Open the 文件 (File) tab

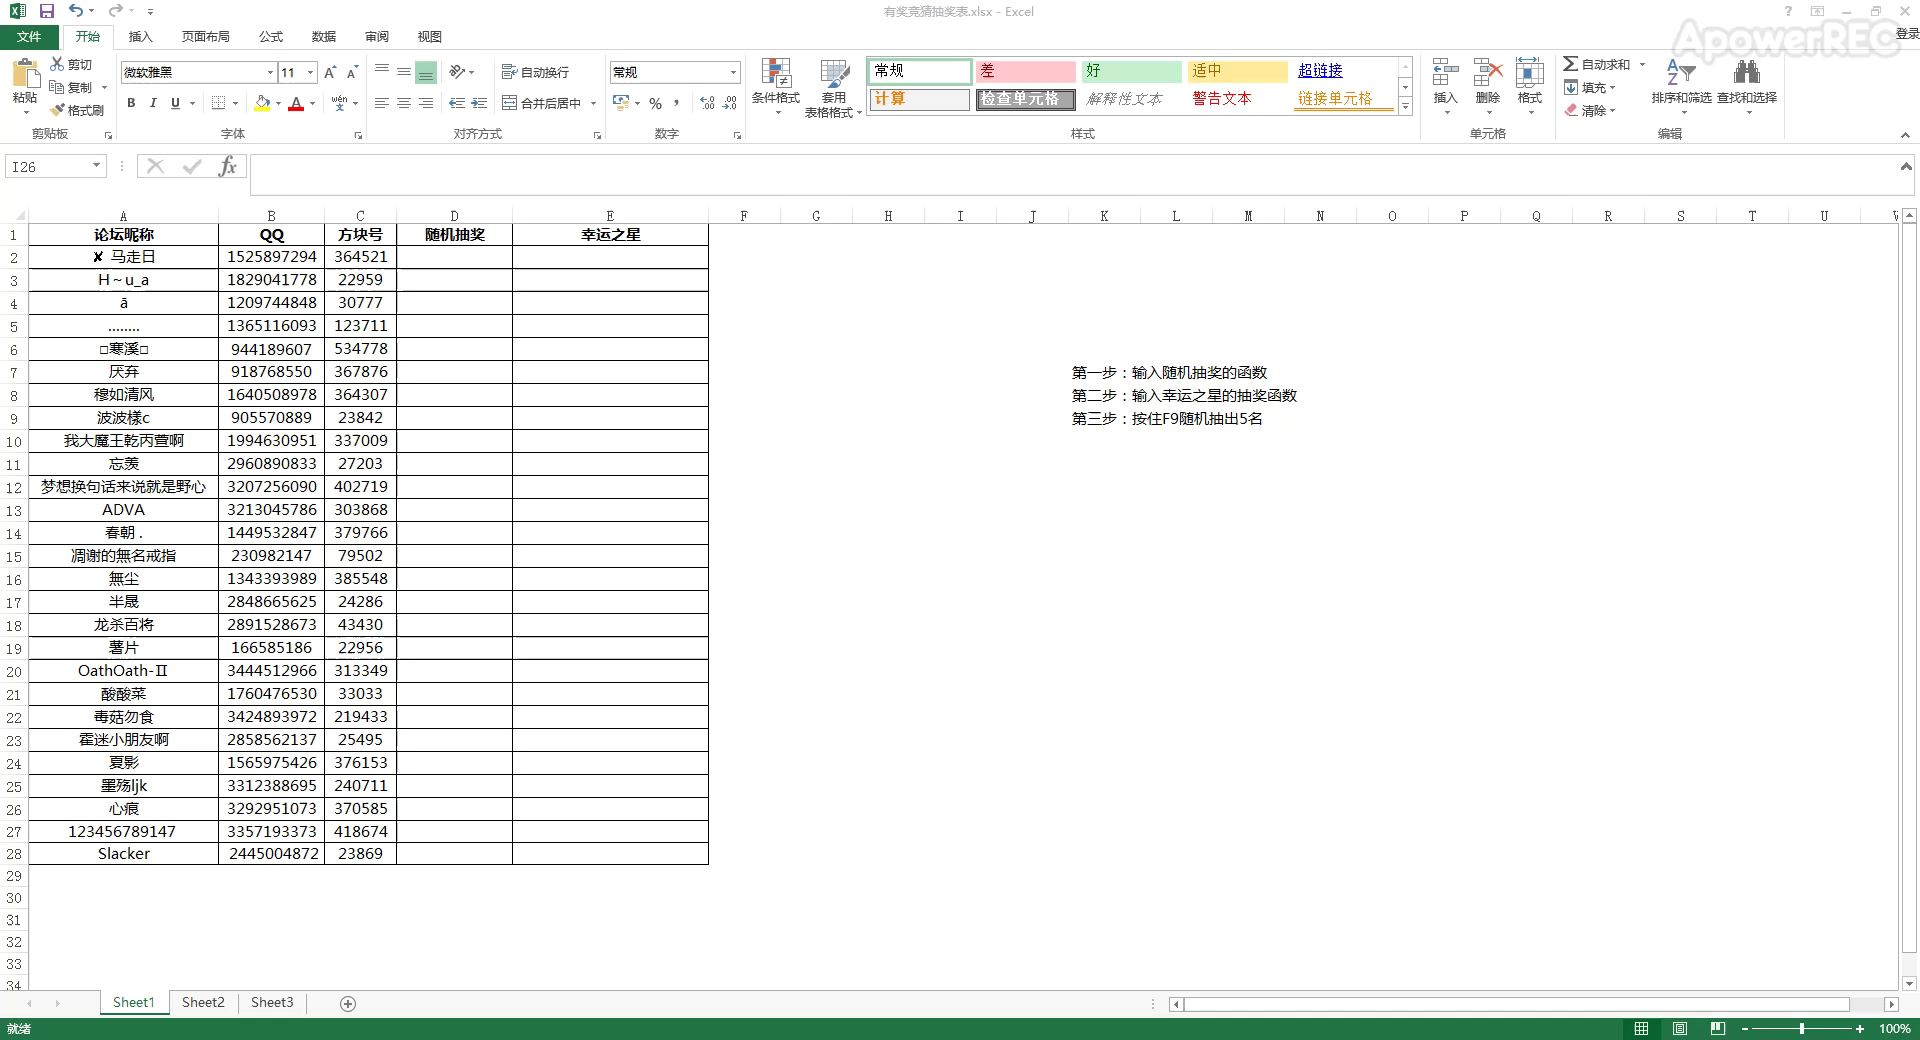click(x=29, y=37)
